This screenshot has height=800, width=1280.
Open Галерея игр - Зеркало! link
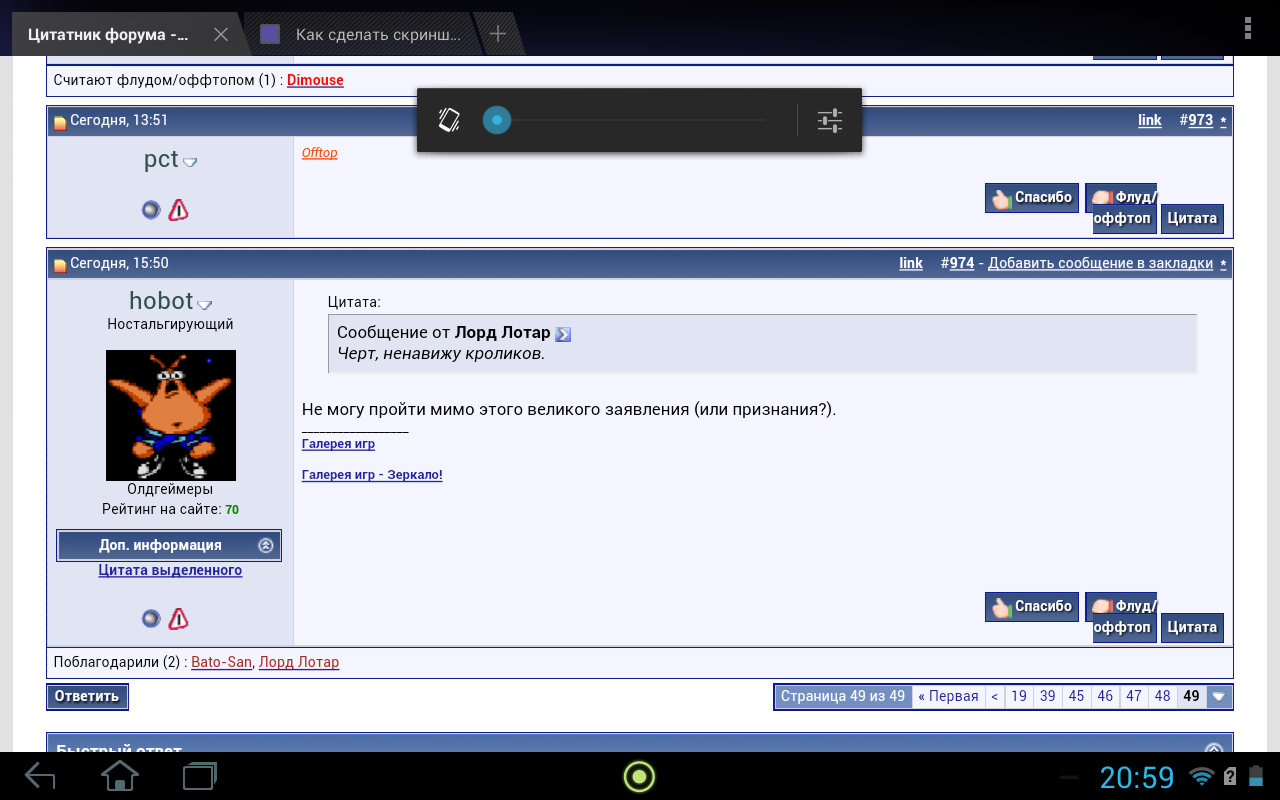[372, 475]
